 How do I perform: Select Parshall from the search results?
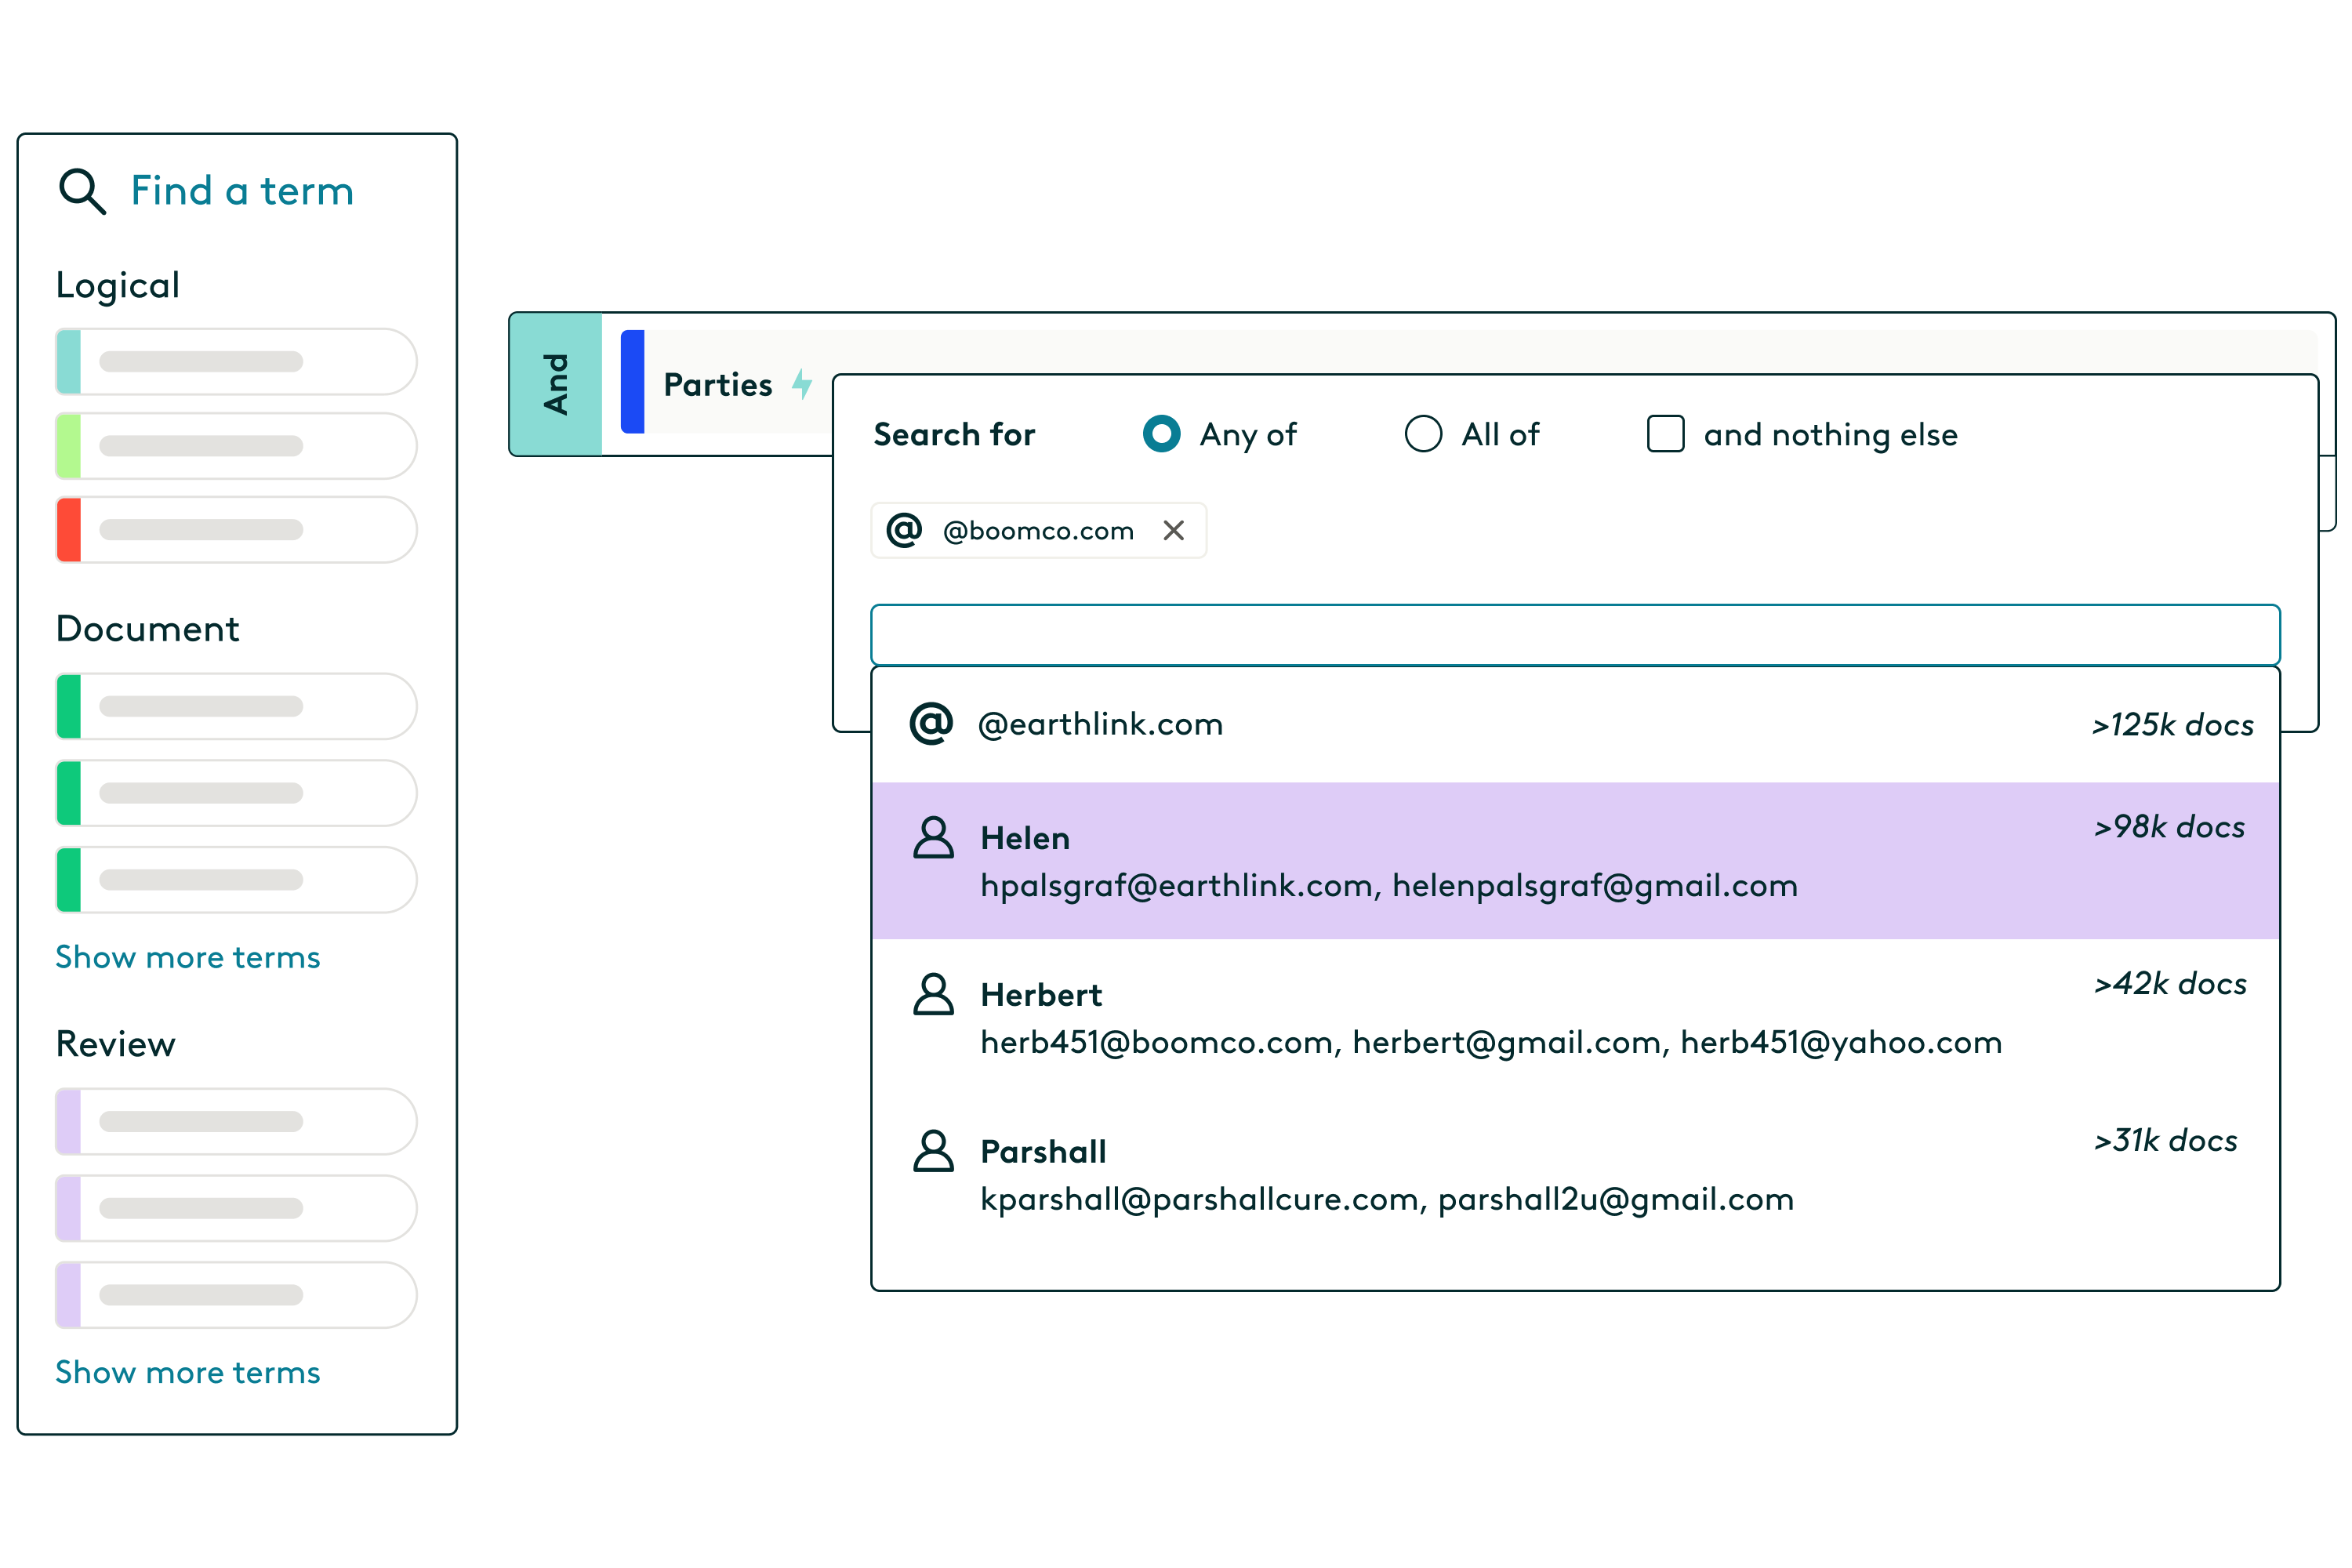pos(1575,1173)
